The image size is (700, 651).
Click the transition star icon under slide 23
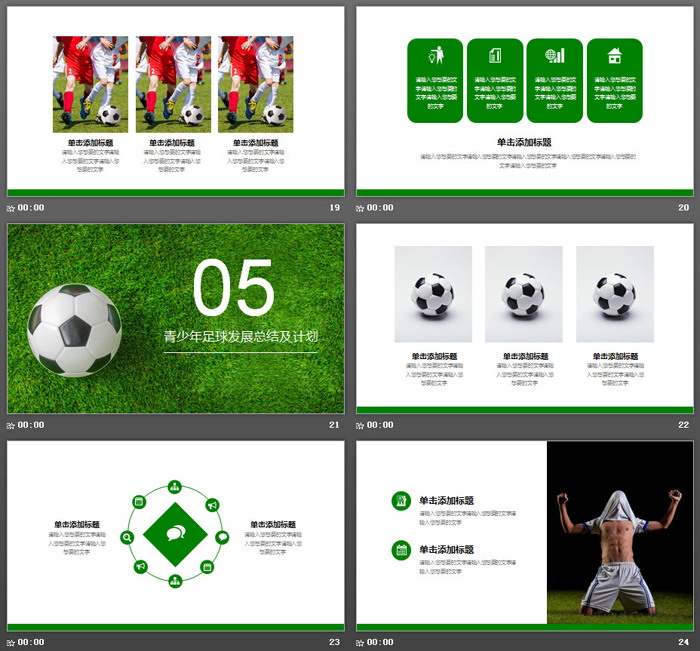(11, 642)
